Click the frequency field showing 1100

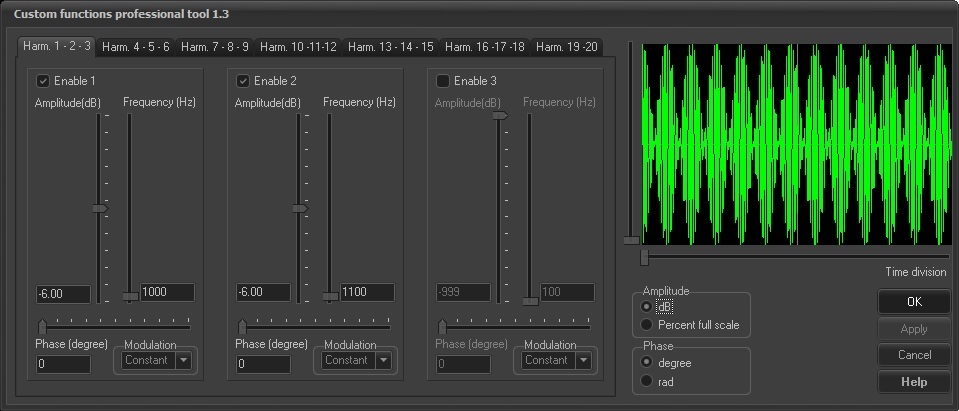368,292
